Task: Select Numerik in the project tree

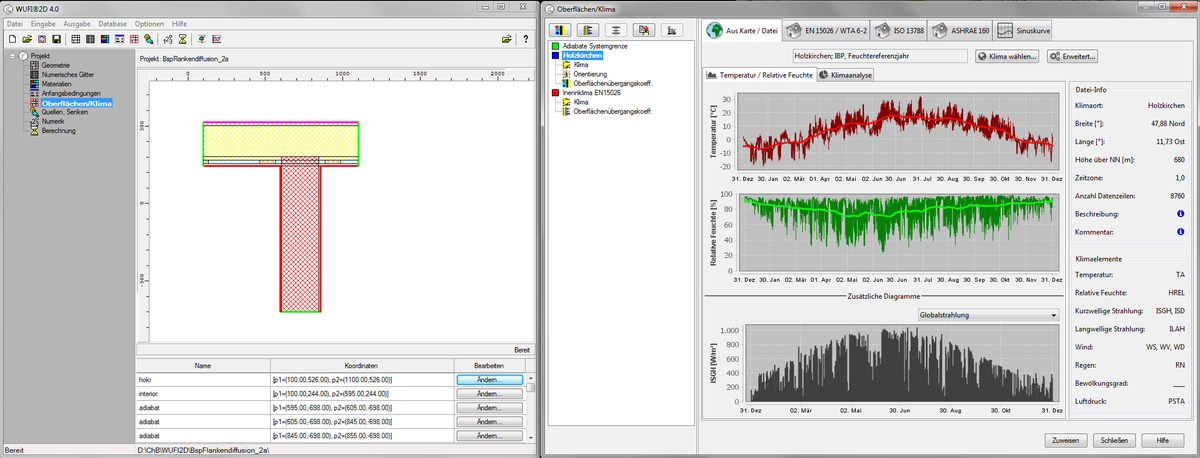Action: pyautogui.click(x=54, y=121)
